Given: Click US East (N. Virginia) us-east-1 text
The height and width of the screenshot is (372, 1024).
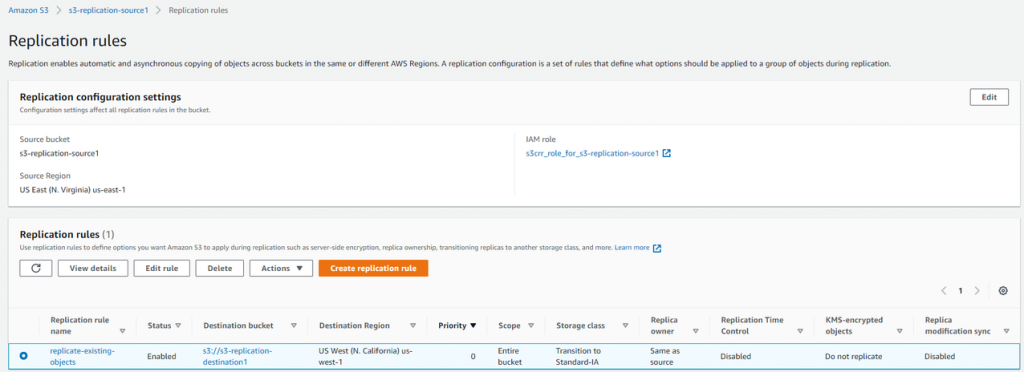Looking at the screenshot, I should click(x=73, y=190).
